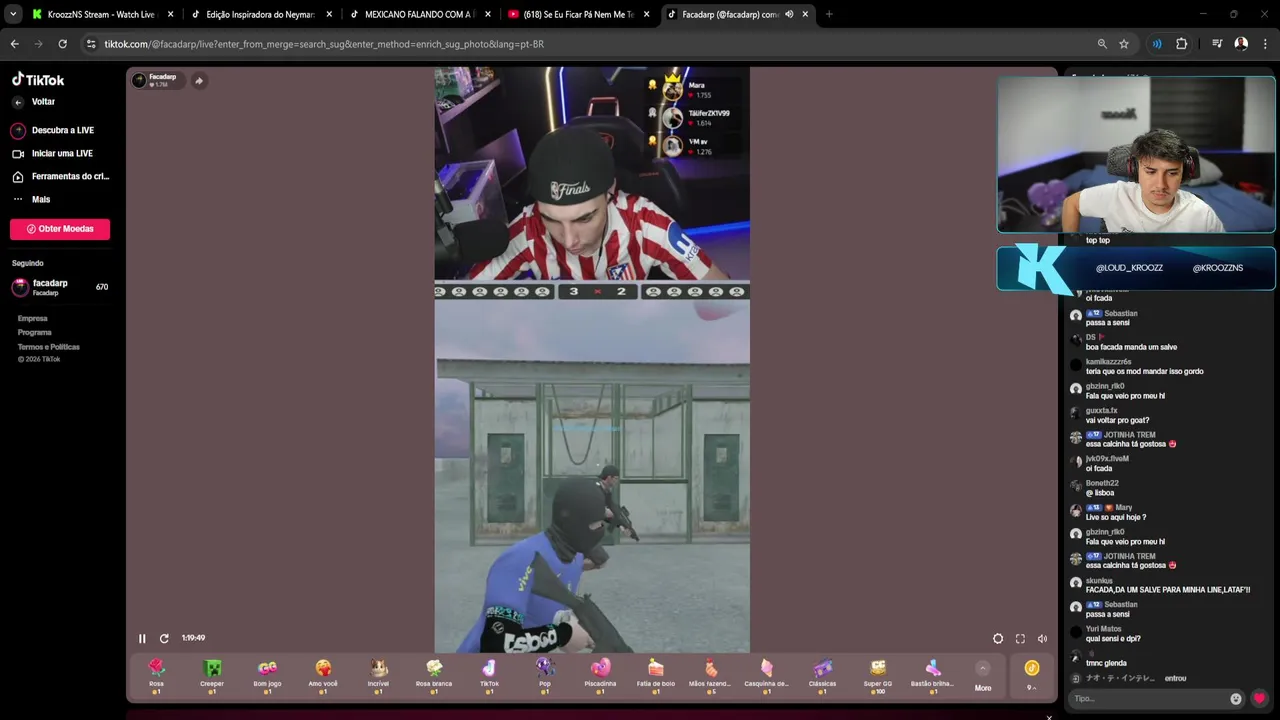Send the Incrível gift
Image resolution: width=1280 pixels, height=720 pixels.
378,676
